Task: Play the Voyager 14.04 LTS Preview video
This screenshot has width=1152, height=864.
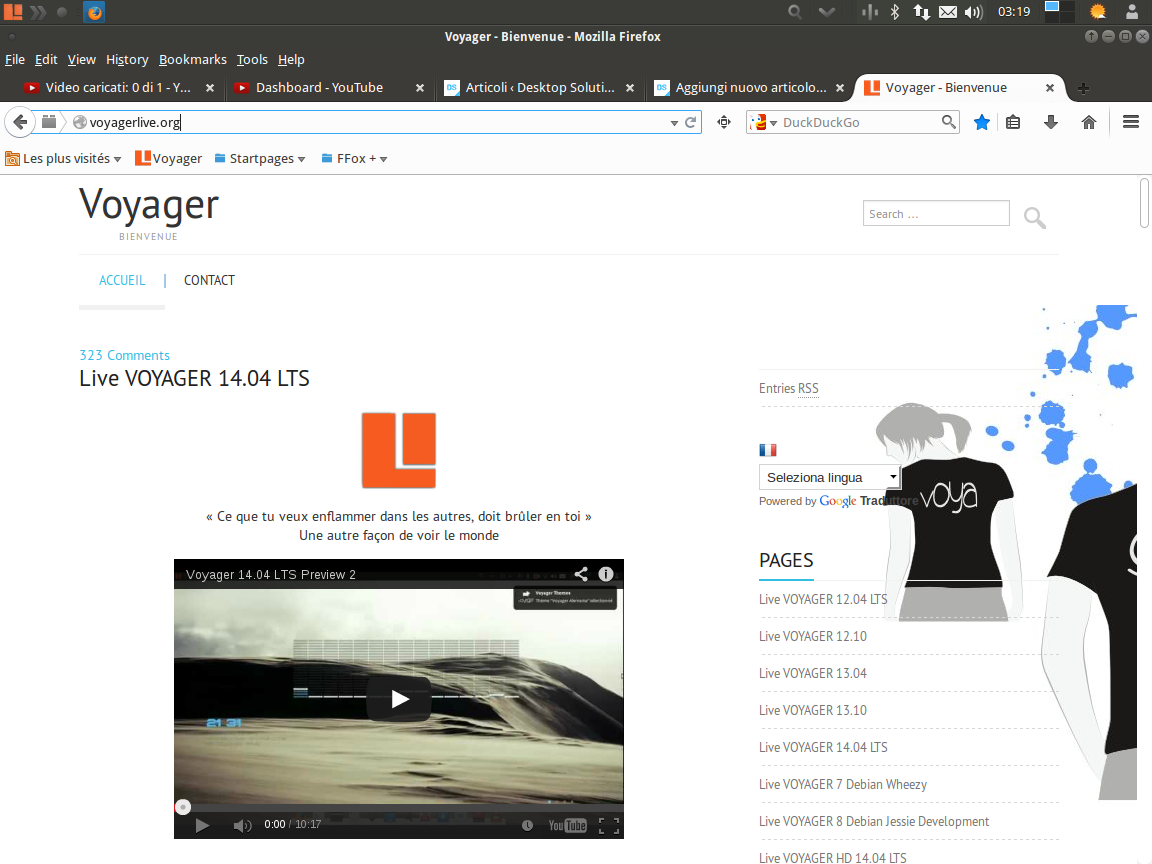Action: 399,699
